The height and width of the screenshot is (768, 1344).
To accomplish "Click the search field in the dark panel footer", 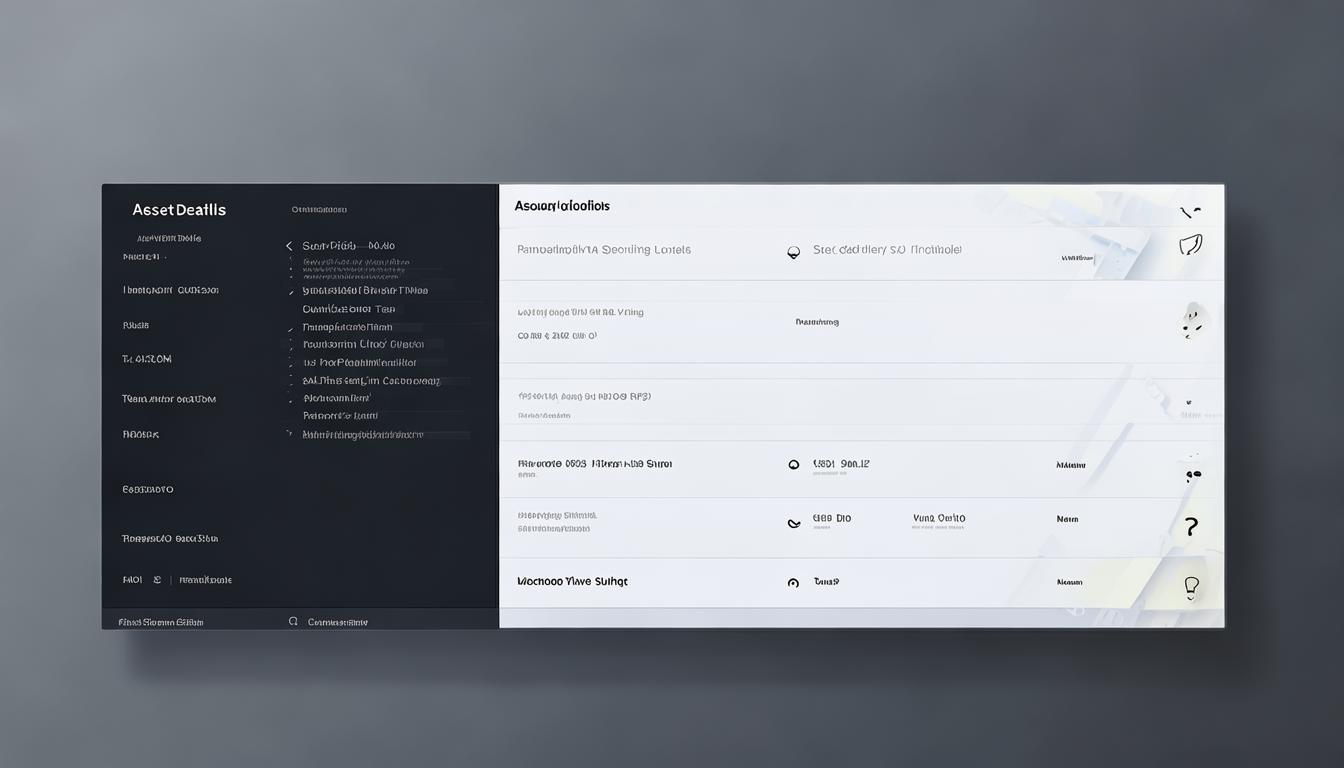I will 338,622.
